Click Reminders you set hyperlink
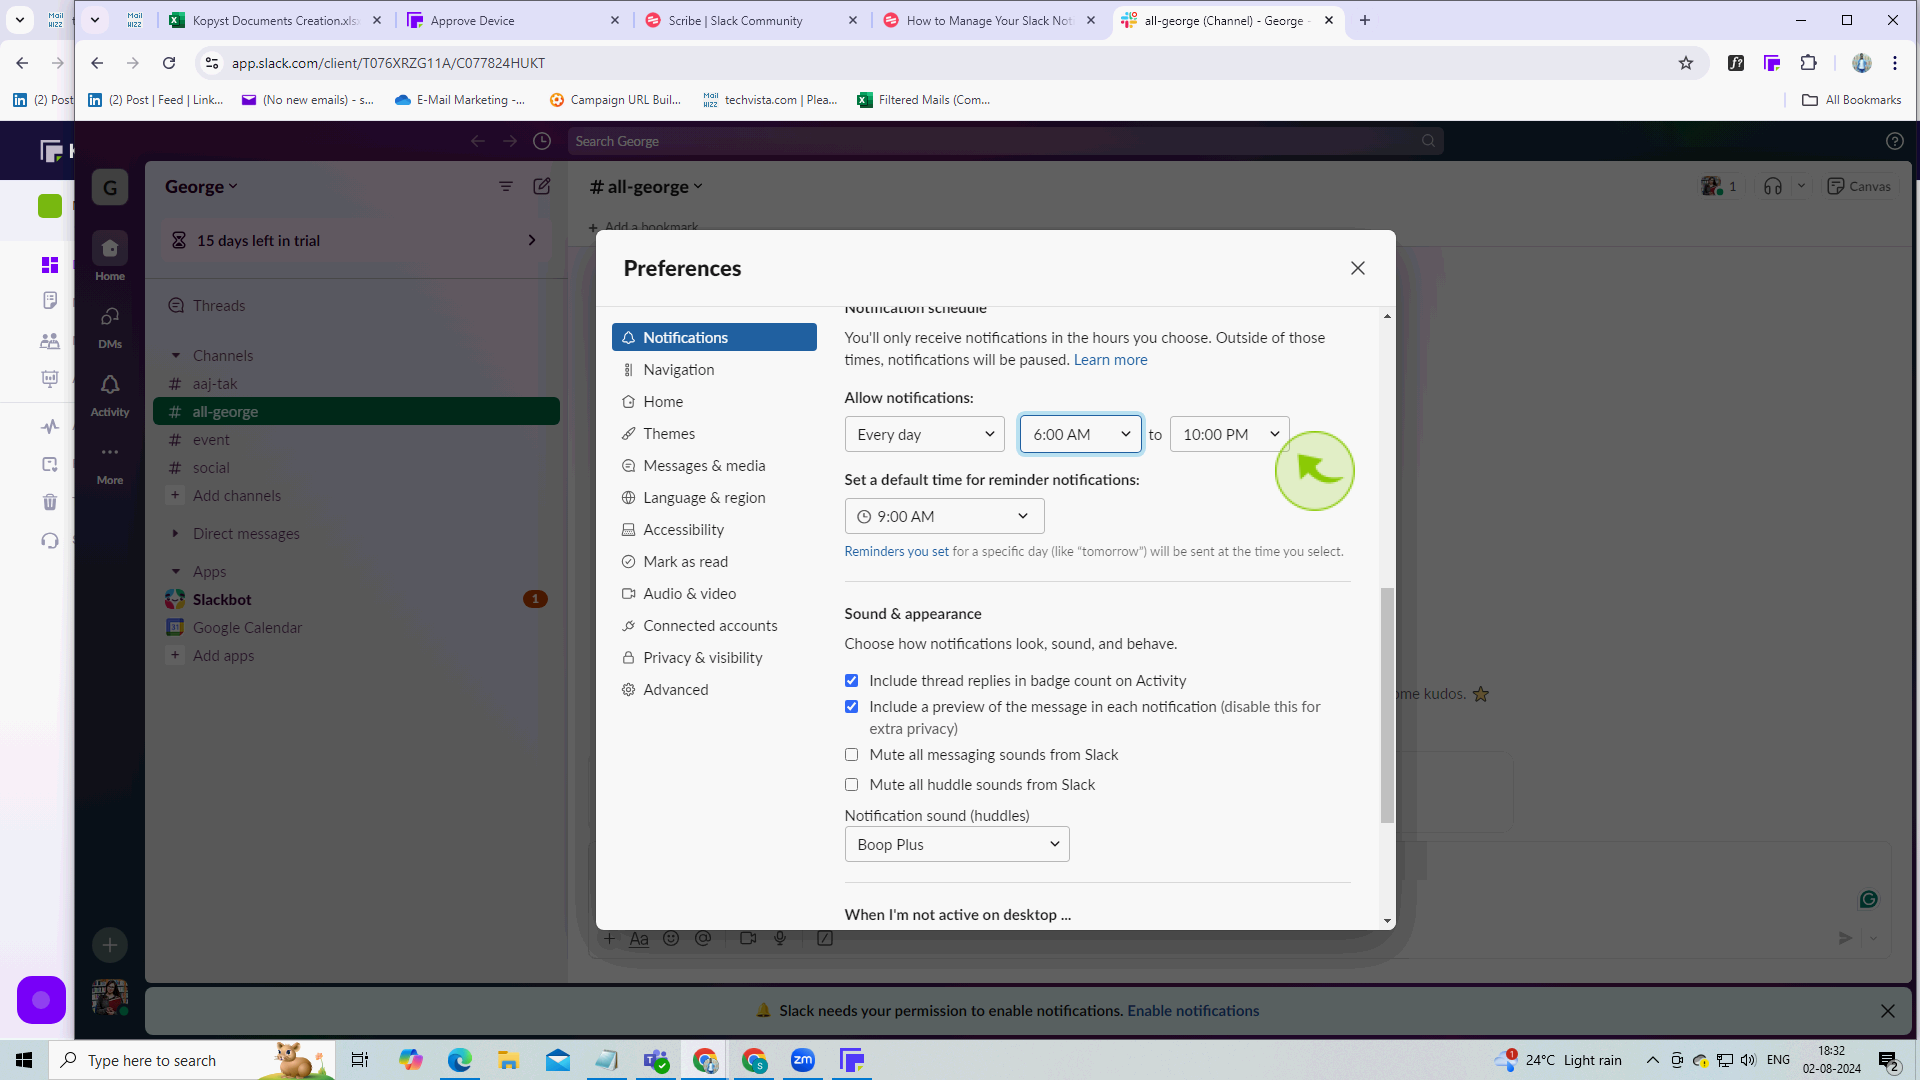 pyautogui.click(x=897, y=551)
